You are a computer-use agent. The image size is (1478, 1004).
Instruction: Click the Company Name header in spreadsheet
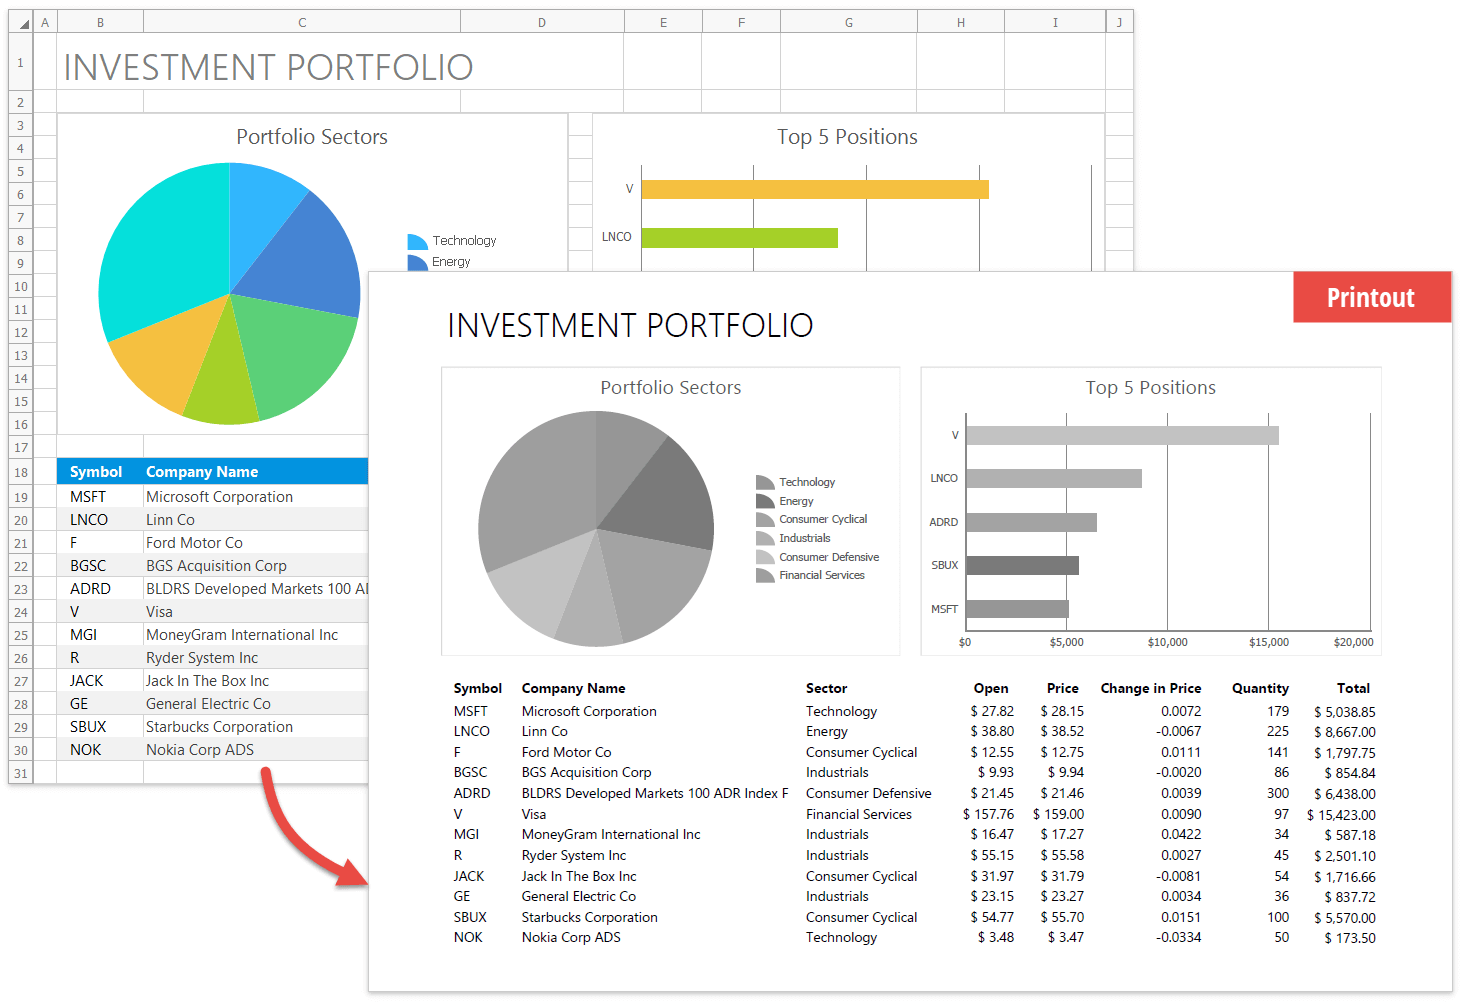(x=202, y=472)
